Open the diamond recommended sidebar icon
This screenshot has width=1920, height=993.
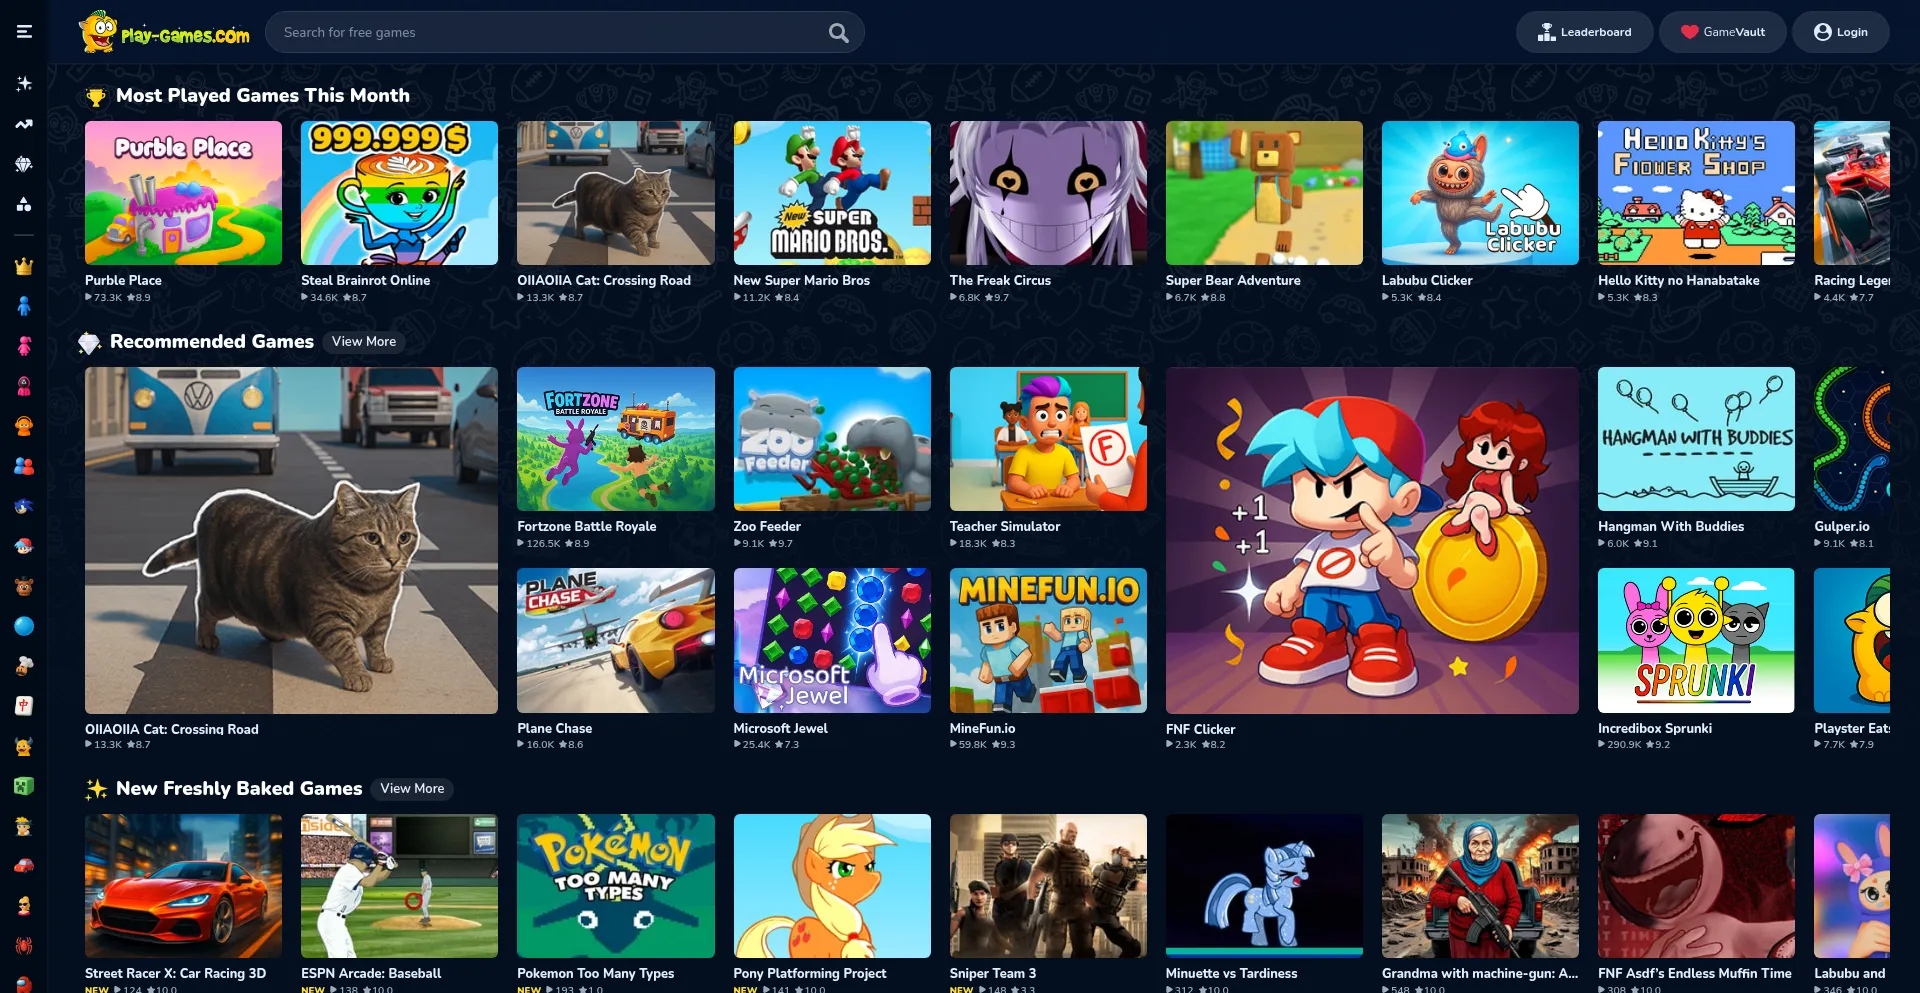(x=24, y=164)
